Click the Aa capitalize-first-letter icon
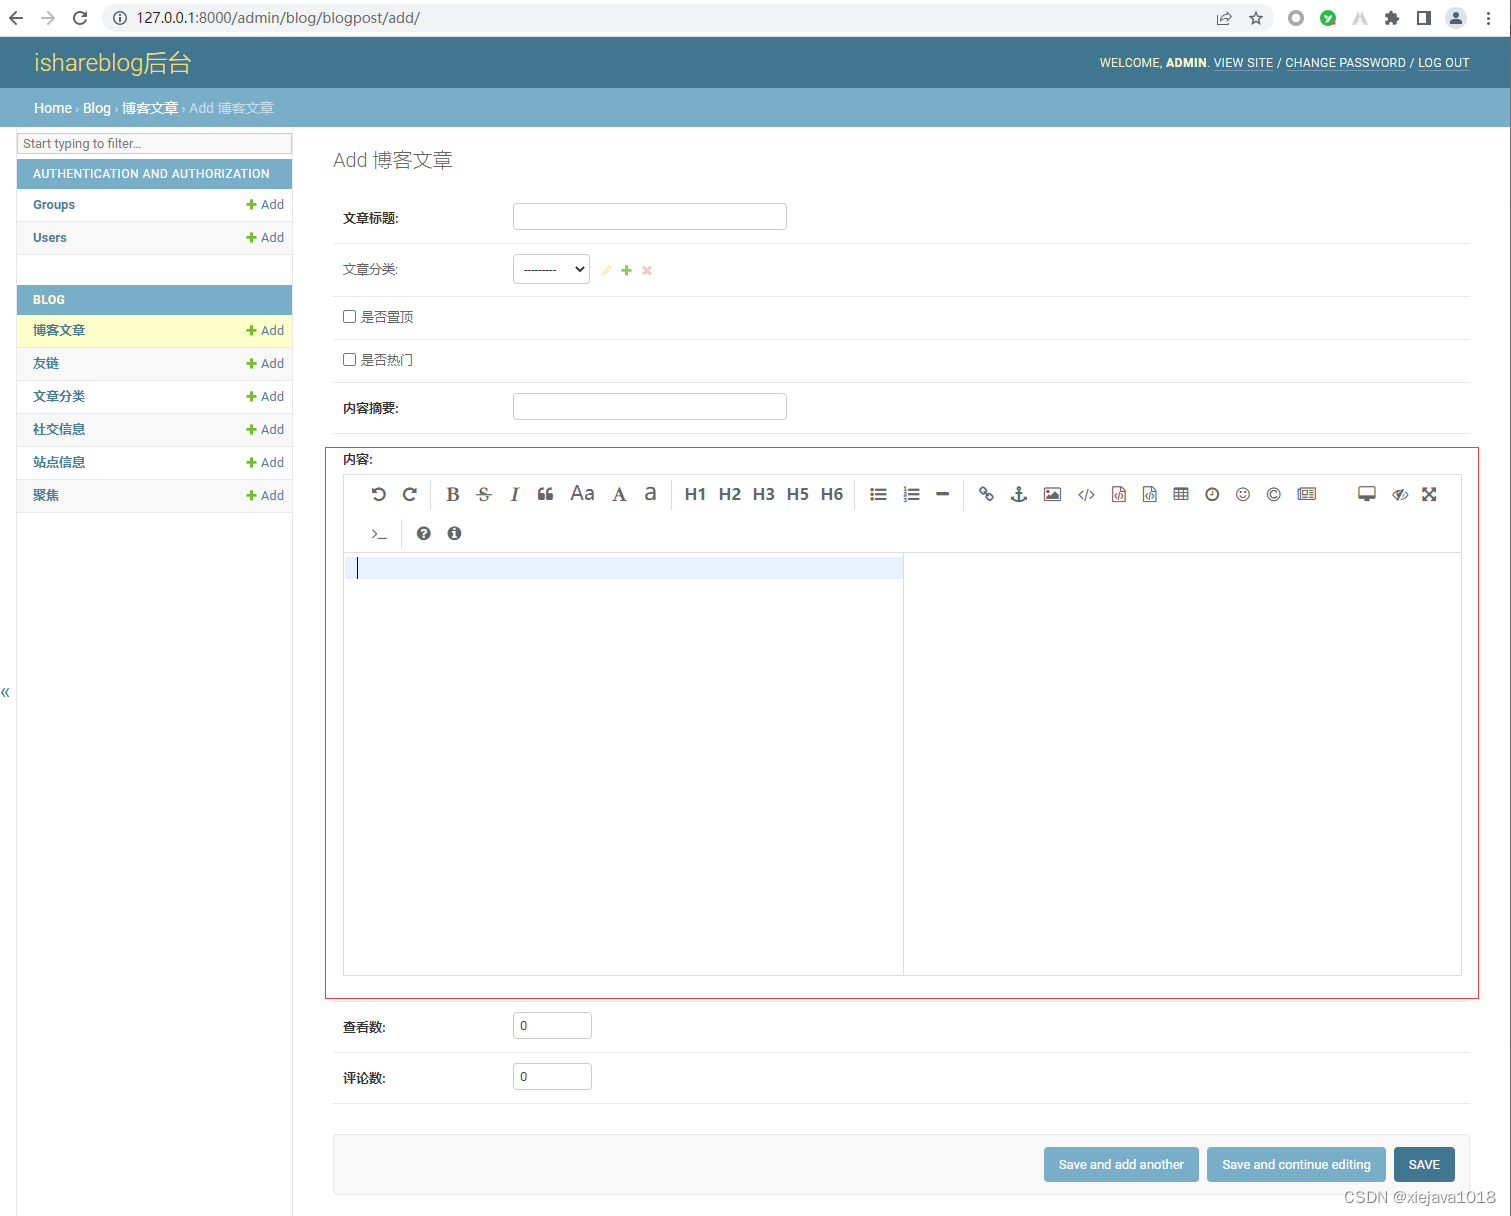This screenshot has width=1511, height=1216. [582, 493]
